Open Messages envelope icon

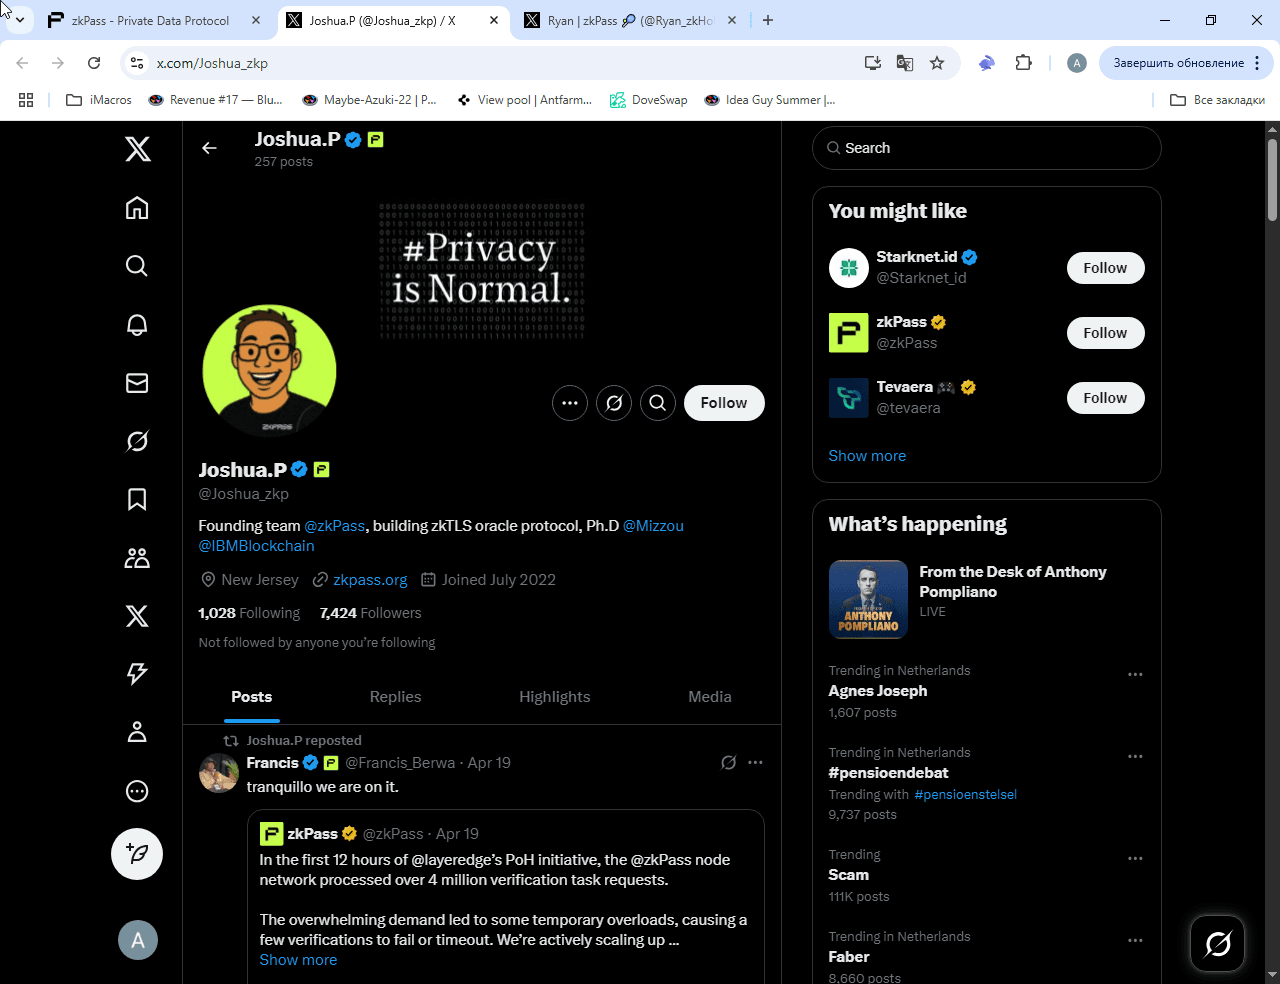pyautogui.click(x=137, y=383)
